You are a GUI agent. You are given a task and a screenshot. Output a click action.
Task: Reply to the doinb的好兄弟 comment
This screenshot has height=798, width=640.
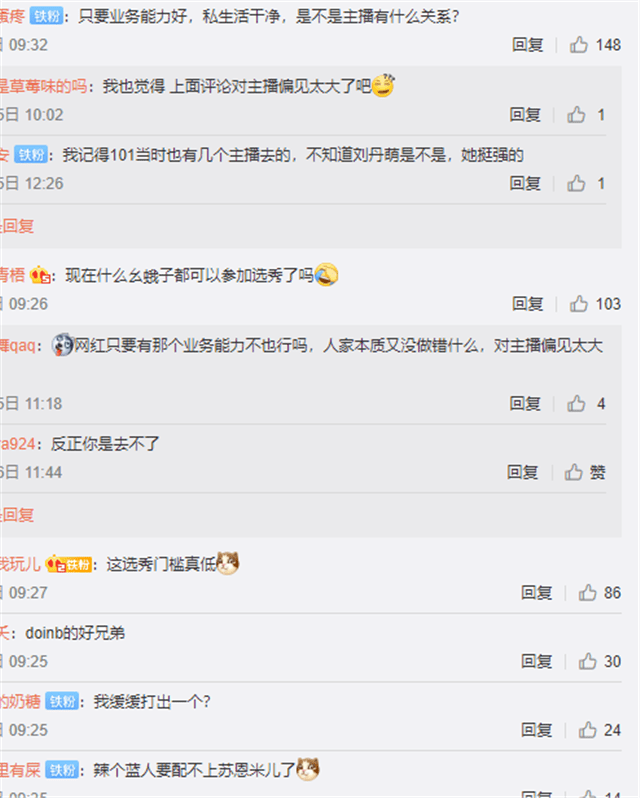tap(536, 662)
